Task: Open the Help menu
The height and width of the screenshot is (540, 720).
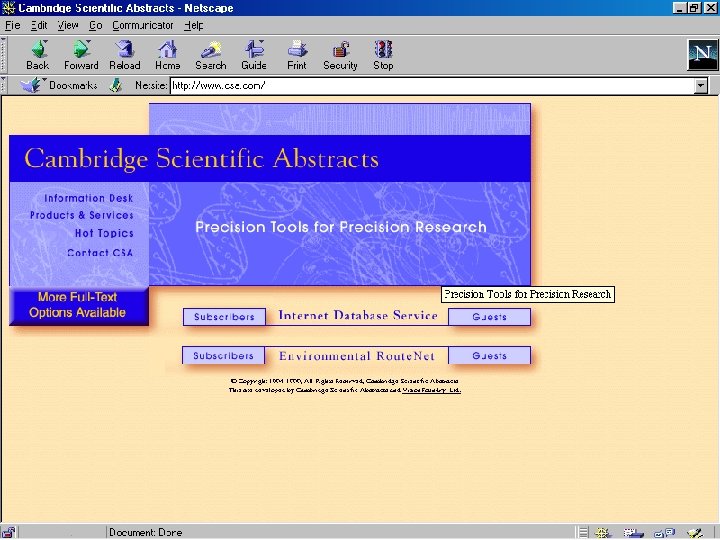Action: [194, 25]
